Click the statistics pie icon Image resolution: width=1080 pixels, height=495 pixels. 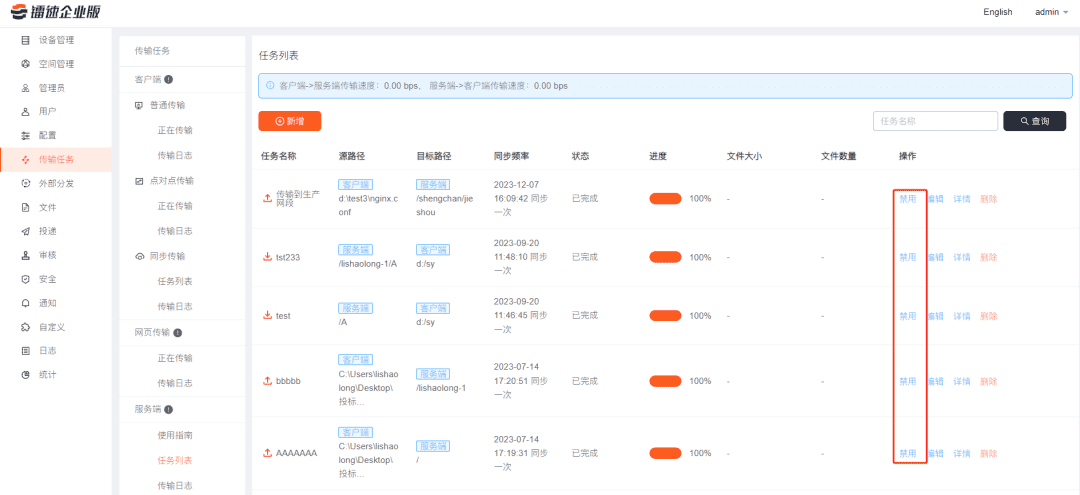click(x=26, y=375)
